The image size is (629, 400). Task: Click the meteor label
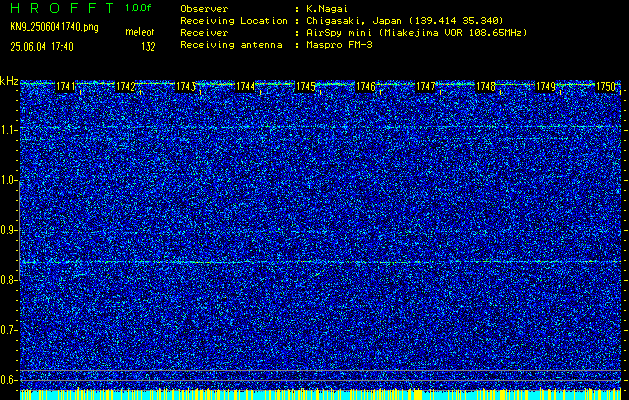coord(140,32)
